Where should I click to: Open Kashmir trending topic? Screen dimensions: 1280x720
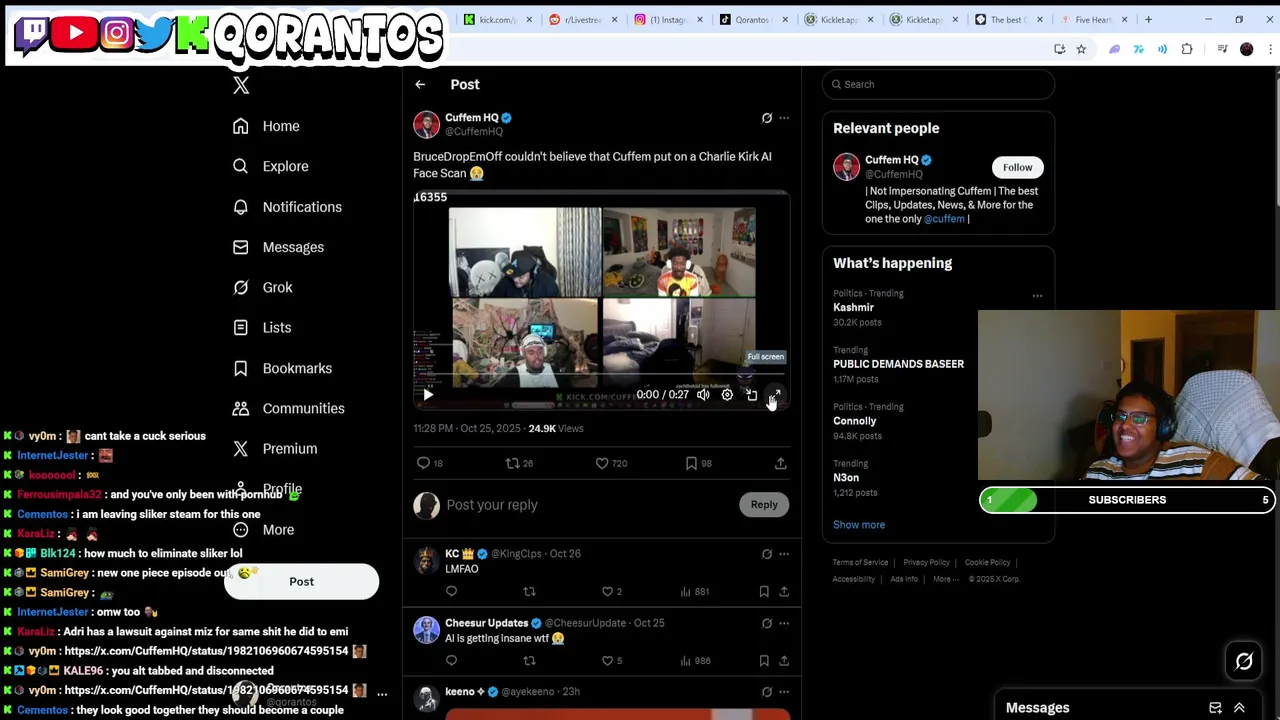pos(853,307)
